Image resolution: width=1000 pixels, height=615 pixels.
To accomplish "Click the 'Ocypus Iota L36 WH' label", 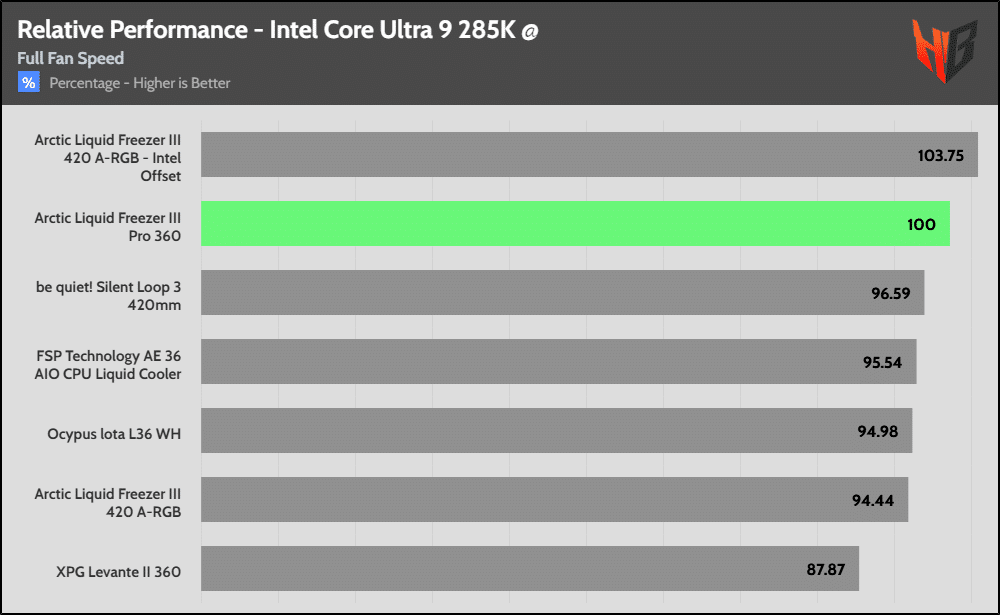I will point(114,434).
